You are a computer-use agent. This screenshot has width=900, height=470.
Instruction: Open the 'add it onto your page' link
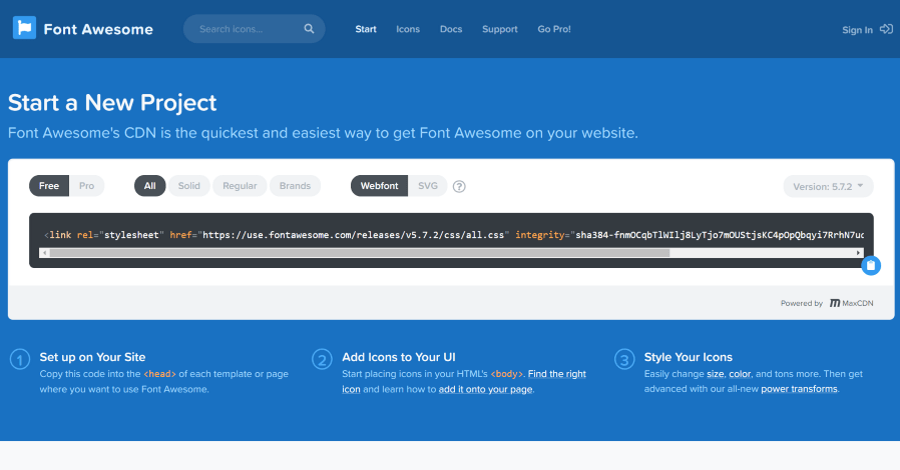[486, 389]
